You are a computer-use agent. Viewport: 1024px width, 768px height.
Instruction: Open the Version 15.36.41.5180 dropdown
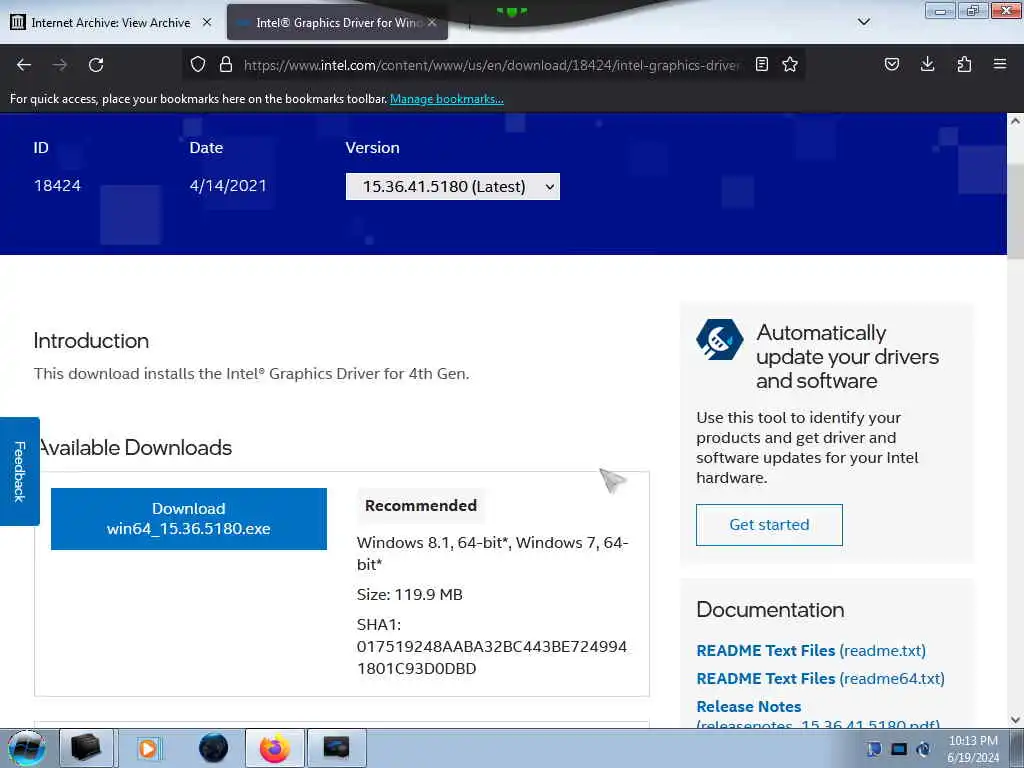453,187
